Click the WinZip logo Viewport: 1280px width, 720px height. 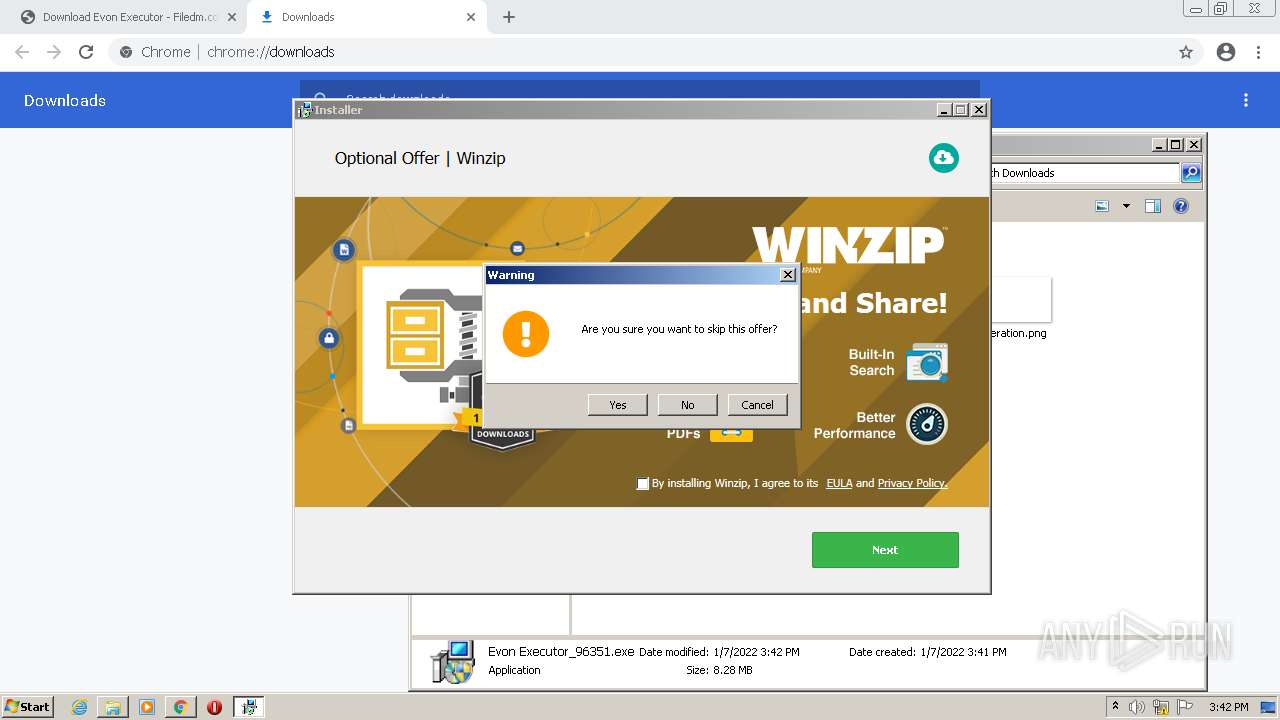pos(848,245)
